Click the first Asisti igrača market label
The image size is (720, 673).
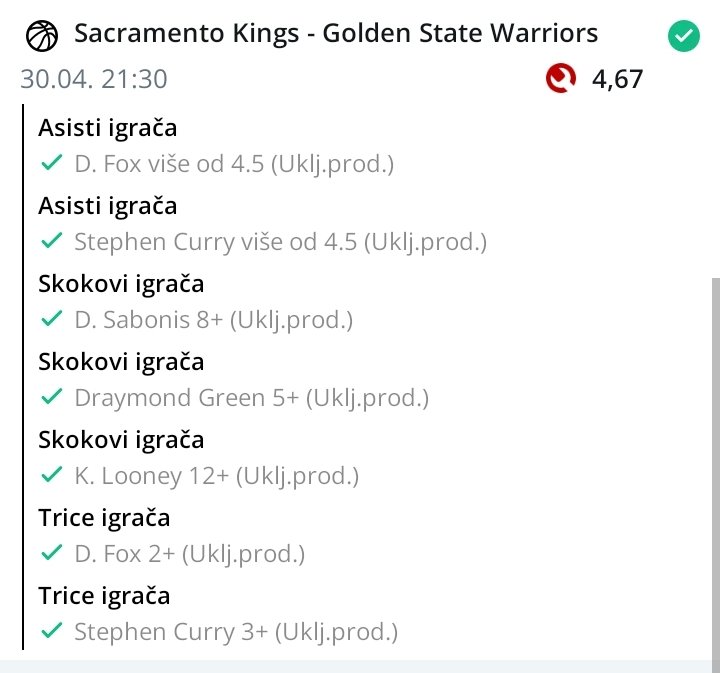click(107, 128)
